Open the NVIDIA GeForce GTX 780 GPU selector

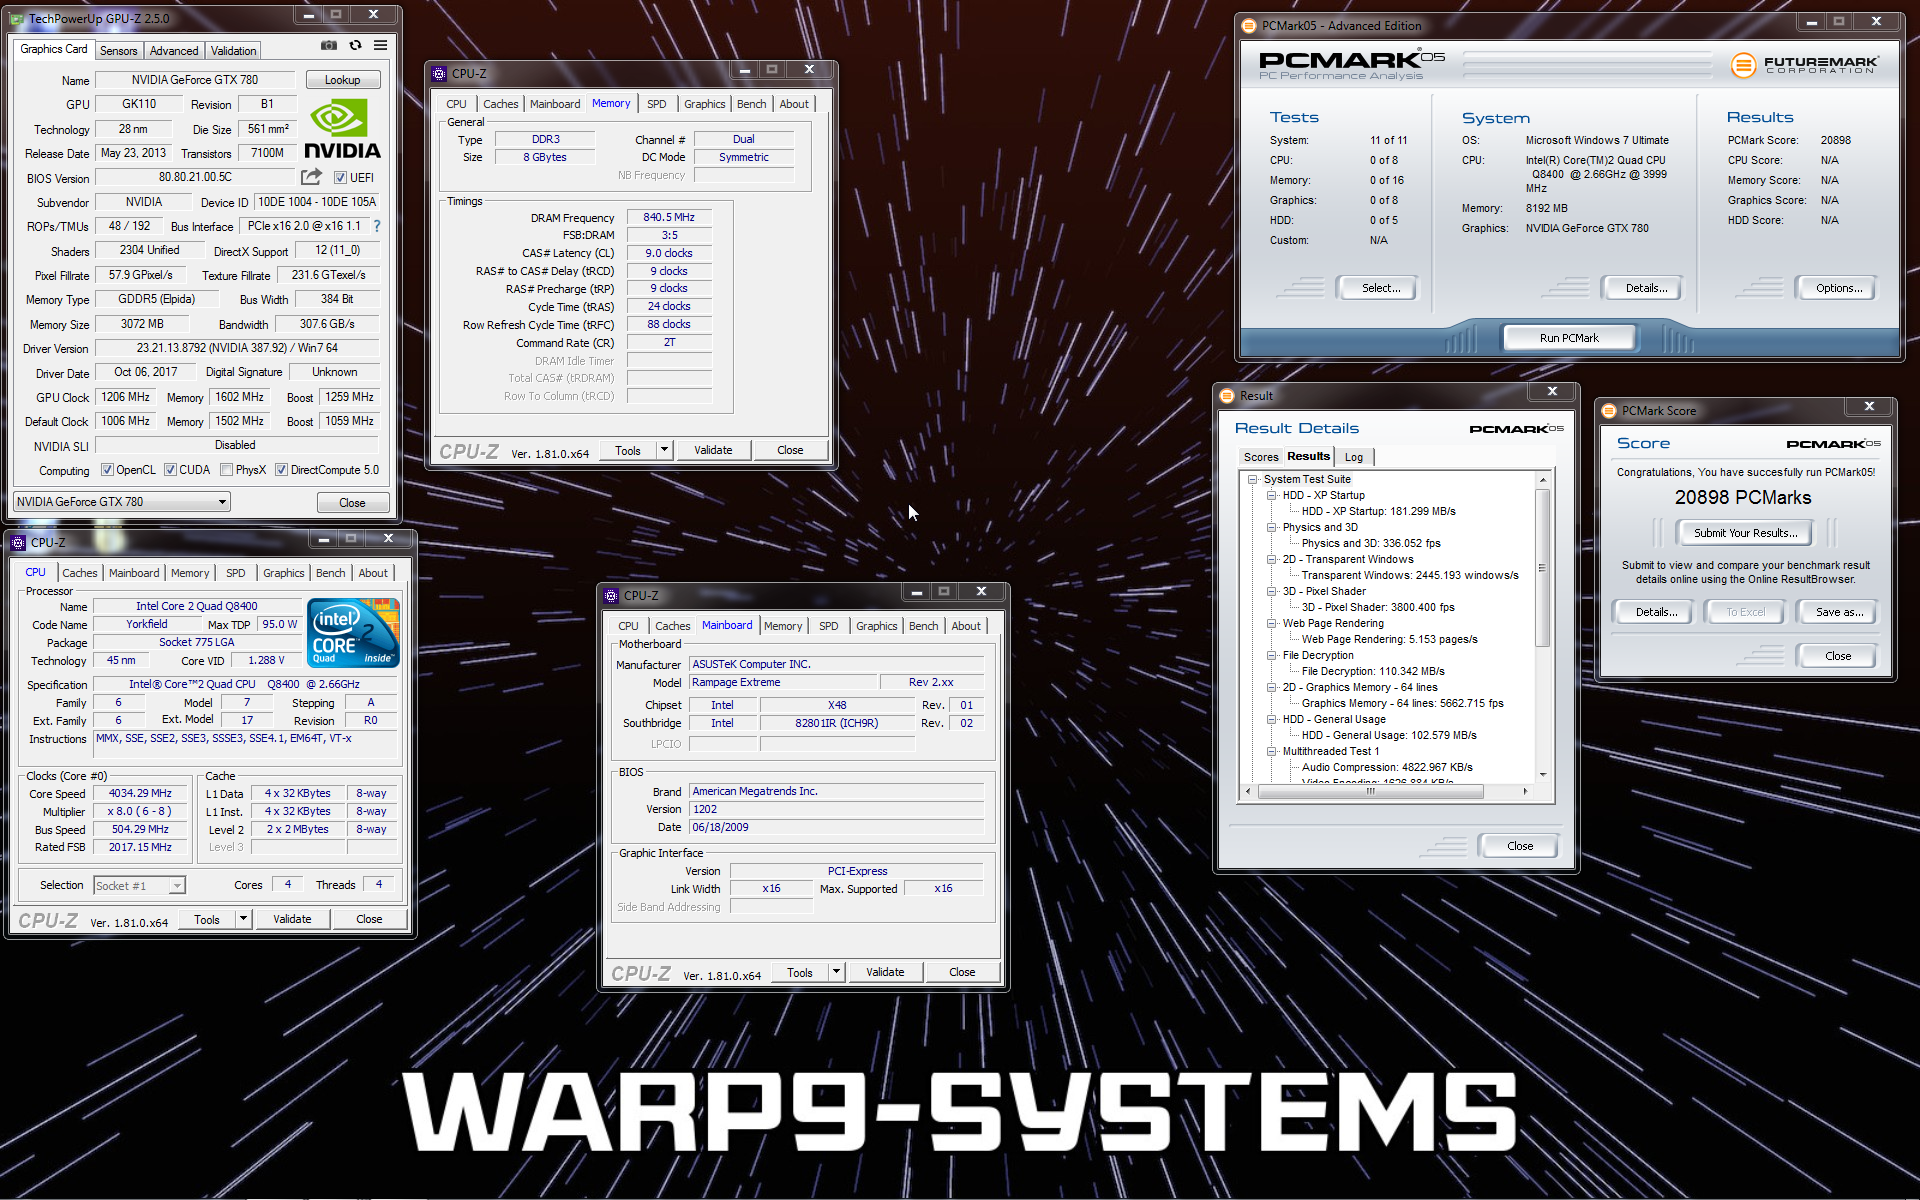(122, 502)
